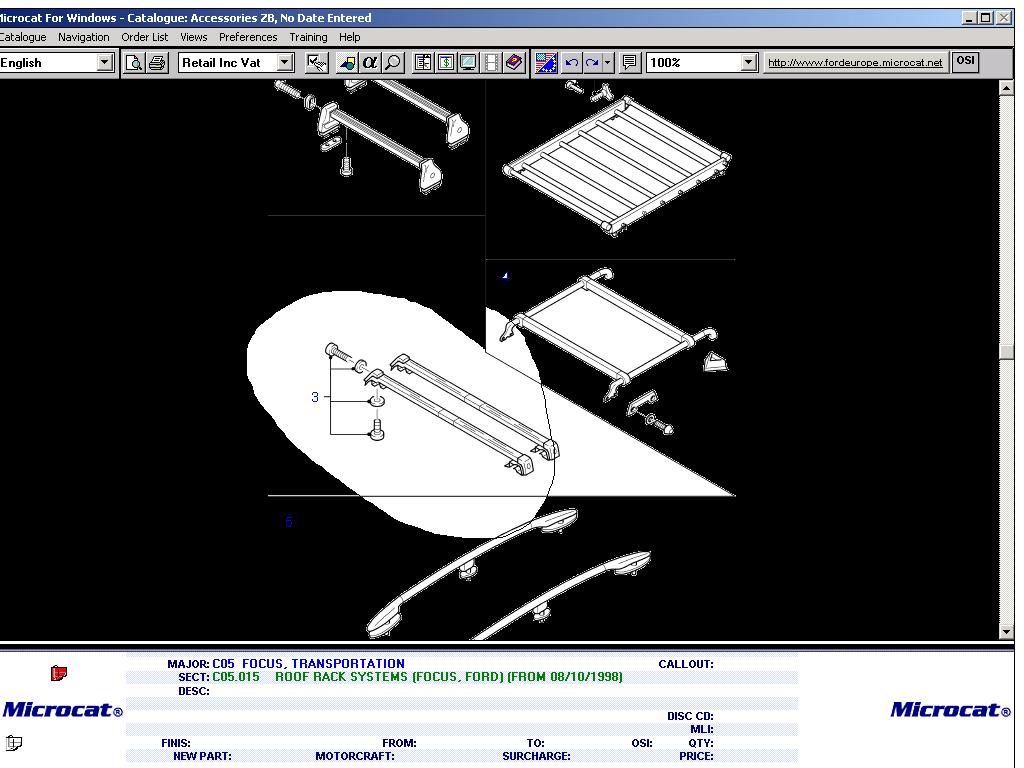Open the Order List menu
This screenshot has width=1024, height=768.
[x=145, y=37]
